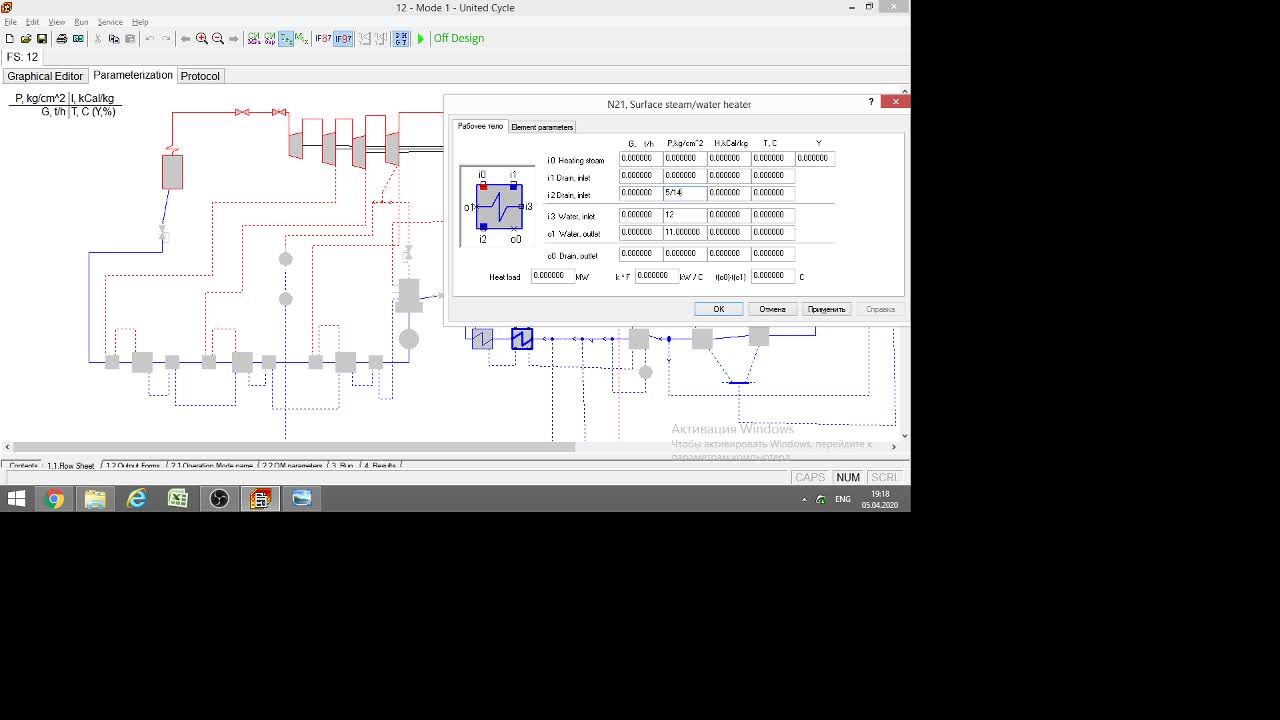Open the Service menu
The width and height of the screenshot is (1280, 720).
click(110, 22)
